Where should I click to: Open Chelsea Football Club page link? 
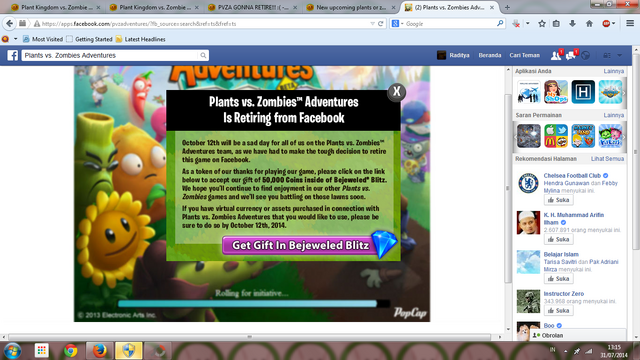(x=572, y=176)
